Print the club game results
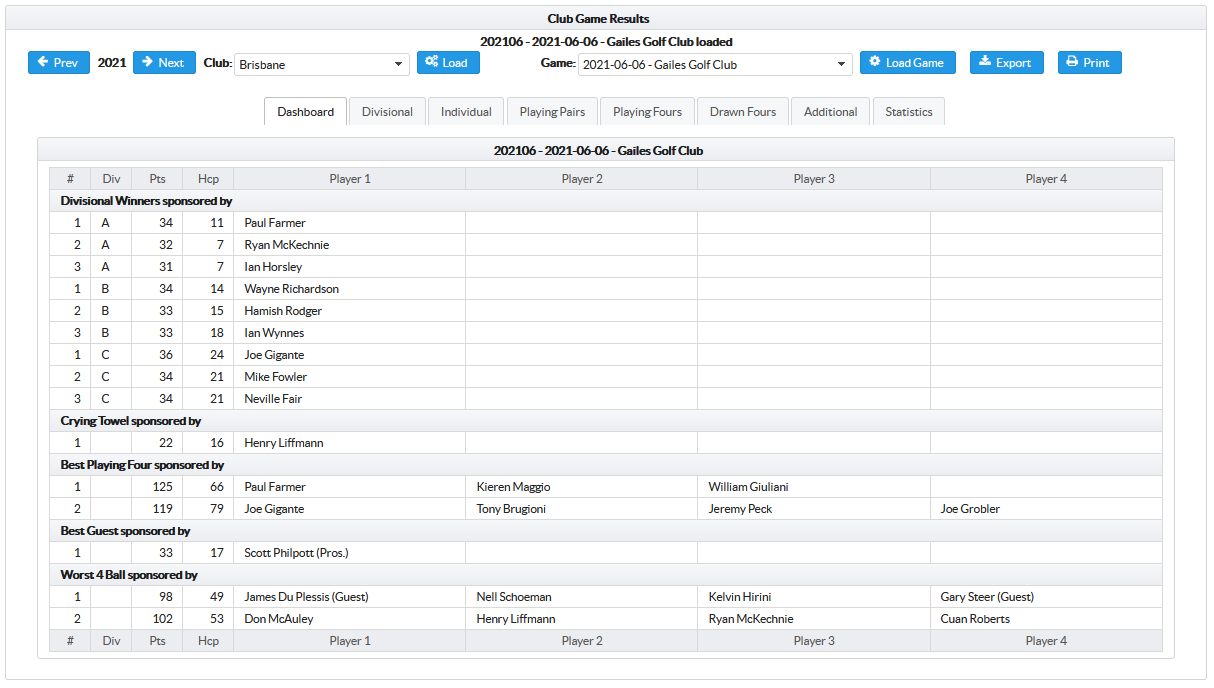1214x688 pixels. pyautogui.click(x=1089, y=62)
